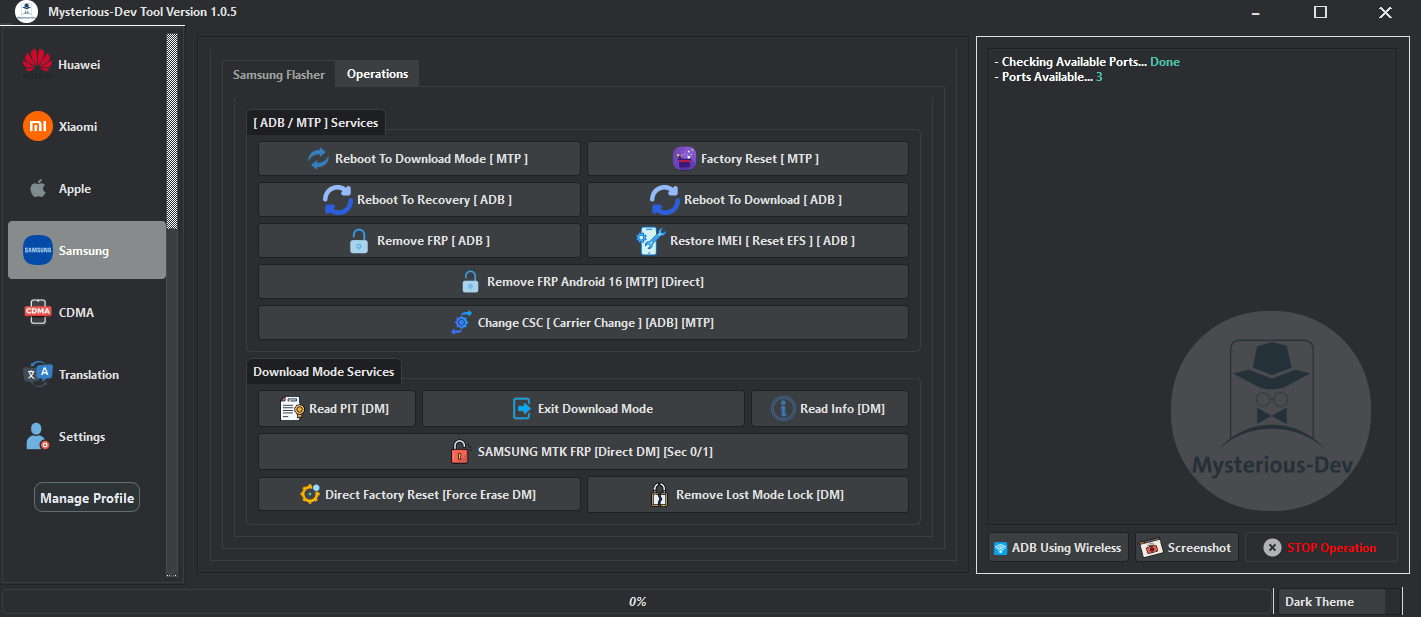Click Exit Download Mode
This screenshot has width=1421, height=617.
[x=583, y=408]
